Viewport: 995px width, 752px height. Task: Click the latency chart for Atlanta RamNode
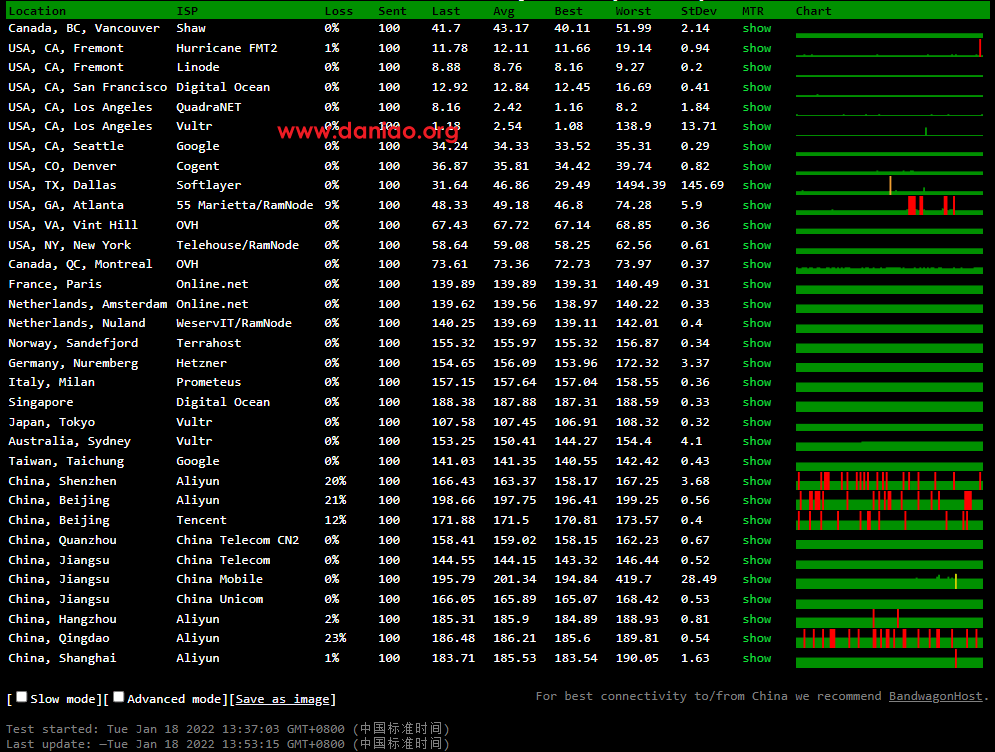[889, 206]
